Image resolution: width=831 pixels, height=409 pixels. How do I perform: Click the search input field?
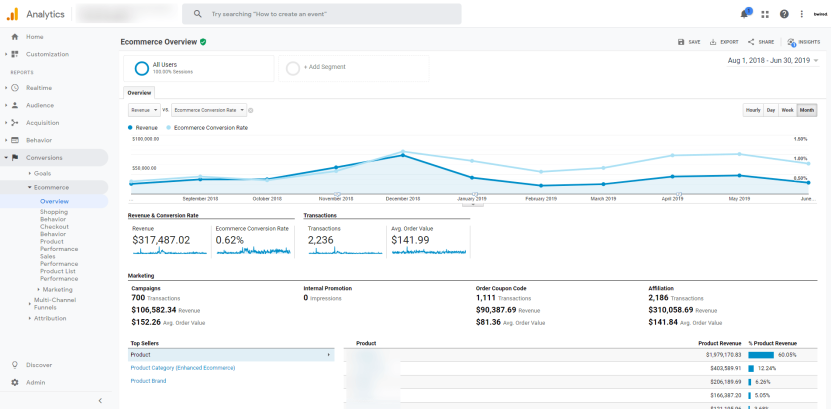[x=322, y=14]
